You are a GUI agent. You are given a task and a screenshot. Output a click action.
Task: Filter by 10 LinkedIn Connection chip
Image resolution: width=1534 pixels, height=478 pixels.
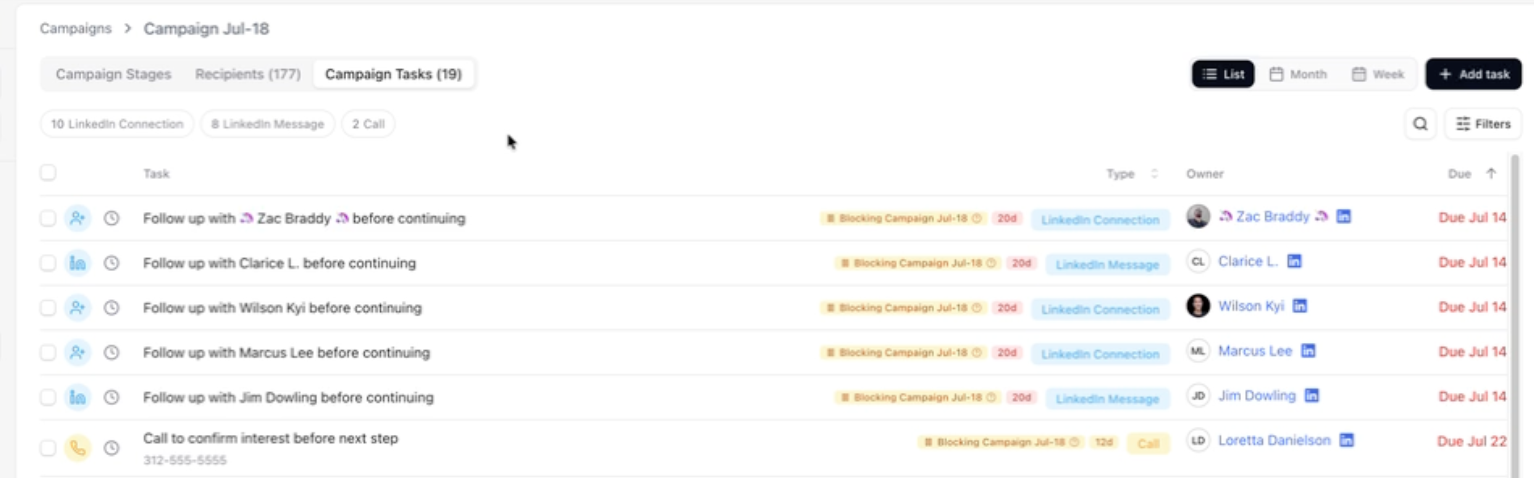click(x=117, y=124)
